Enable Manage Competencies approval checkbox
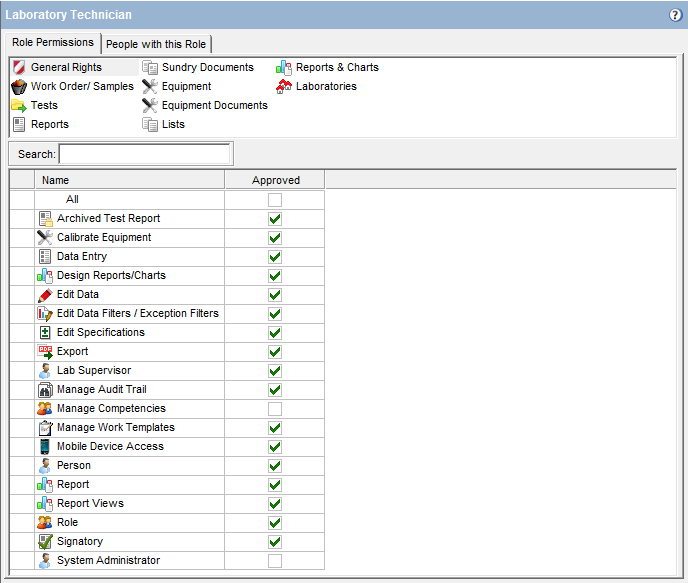 275,409
